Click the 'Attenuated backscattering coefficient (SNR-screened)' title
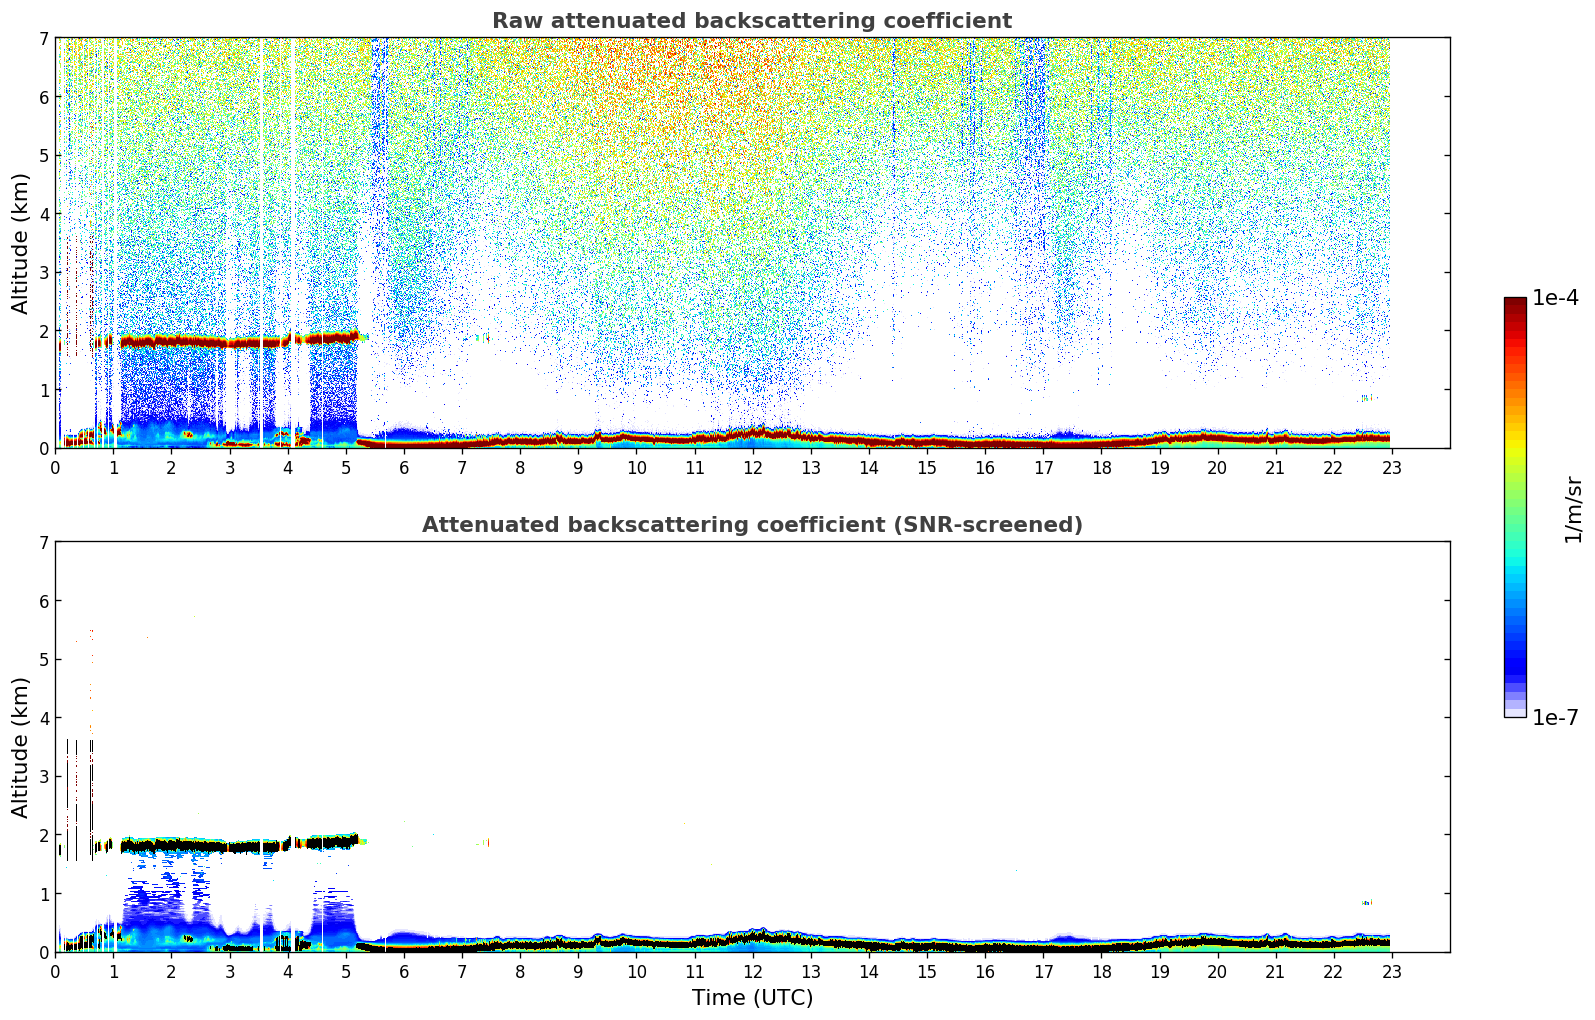 coord(752,525)
